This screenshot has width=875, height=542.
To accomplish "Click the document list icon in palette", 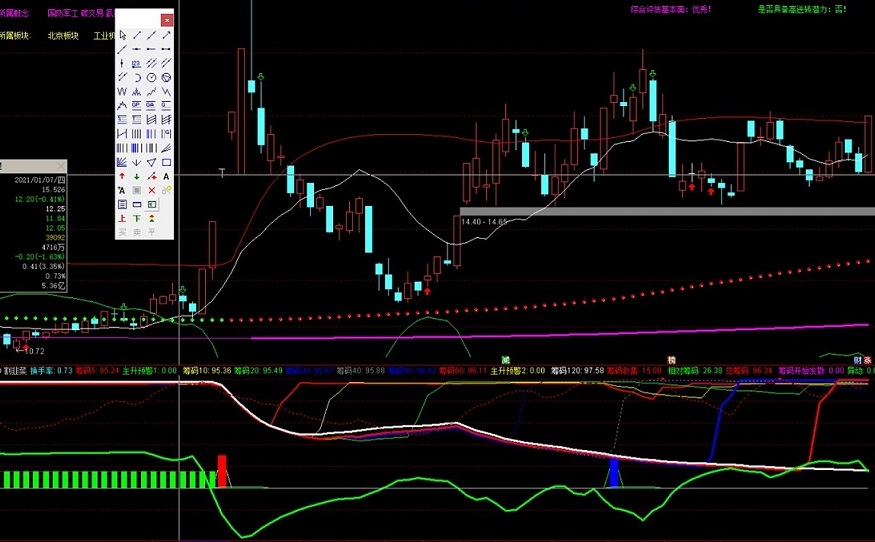I will click(122, 204).
